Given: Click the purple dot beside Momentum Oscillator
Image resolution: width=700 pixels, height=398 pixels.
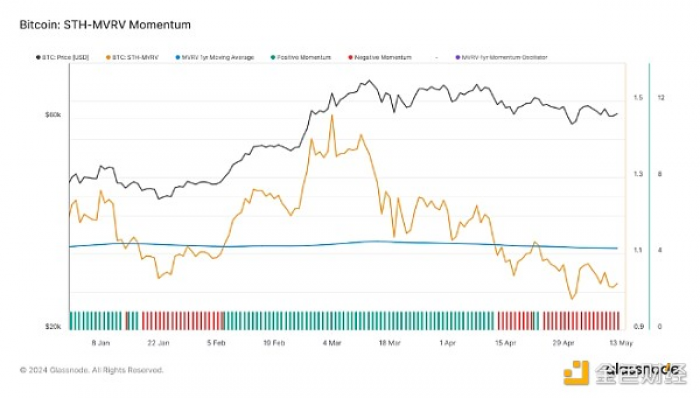Looking at the screenshot, I should pyautogui.click(x=458, y=58).
